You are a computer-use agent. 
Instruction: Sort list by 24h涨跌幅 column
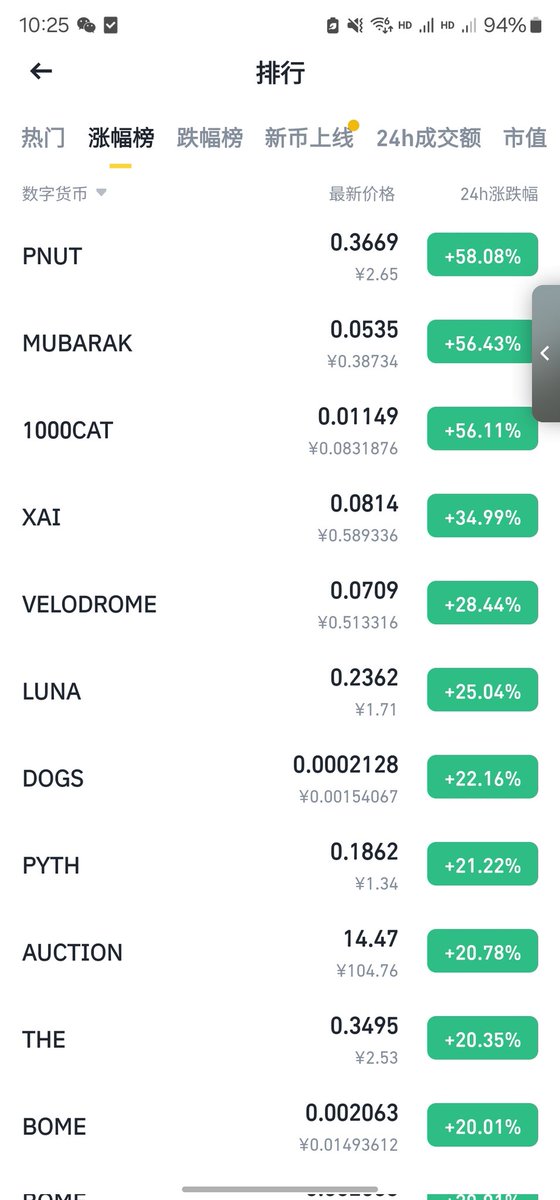[x=499, y=194]
